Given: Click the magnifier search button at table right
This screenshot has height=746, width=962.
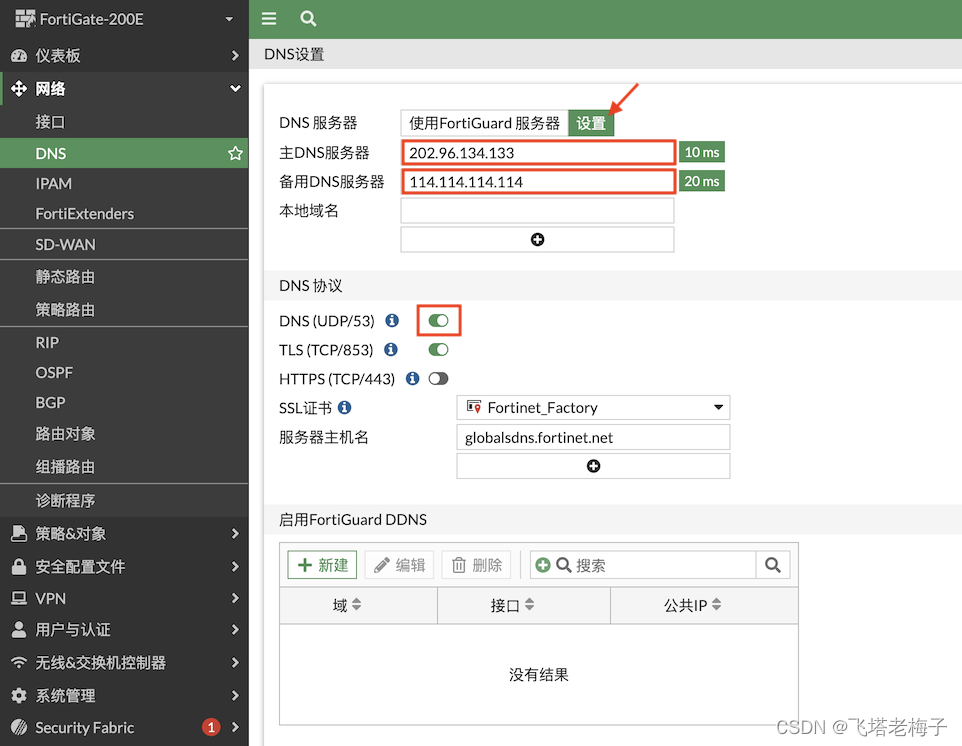Looking at the screenshot, I should coord(773,565).
